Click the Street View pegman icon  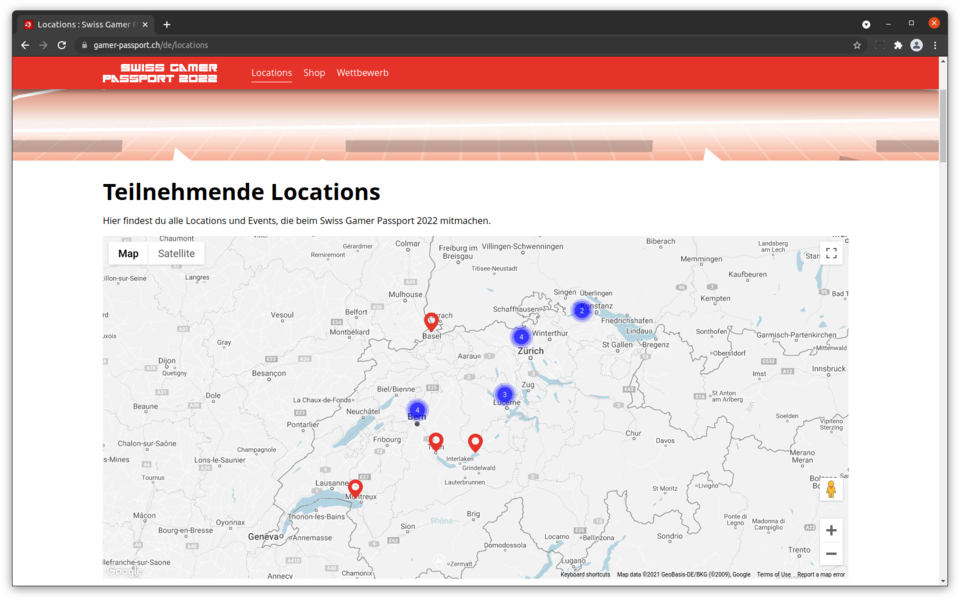[831, 489]
